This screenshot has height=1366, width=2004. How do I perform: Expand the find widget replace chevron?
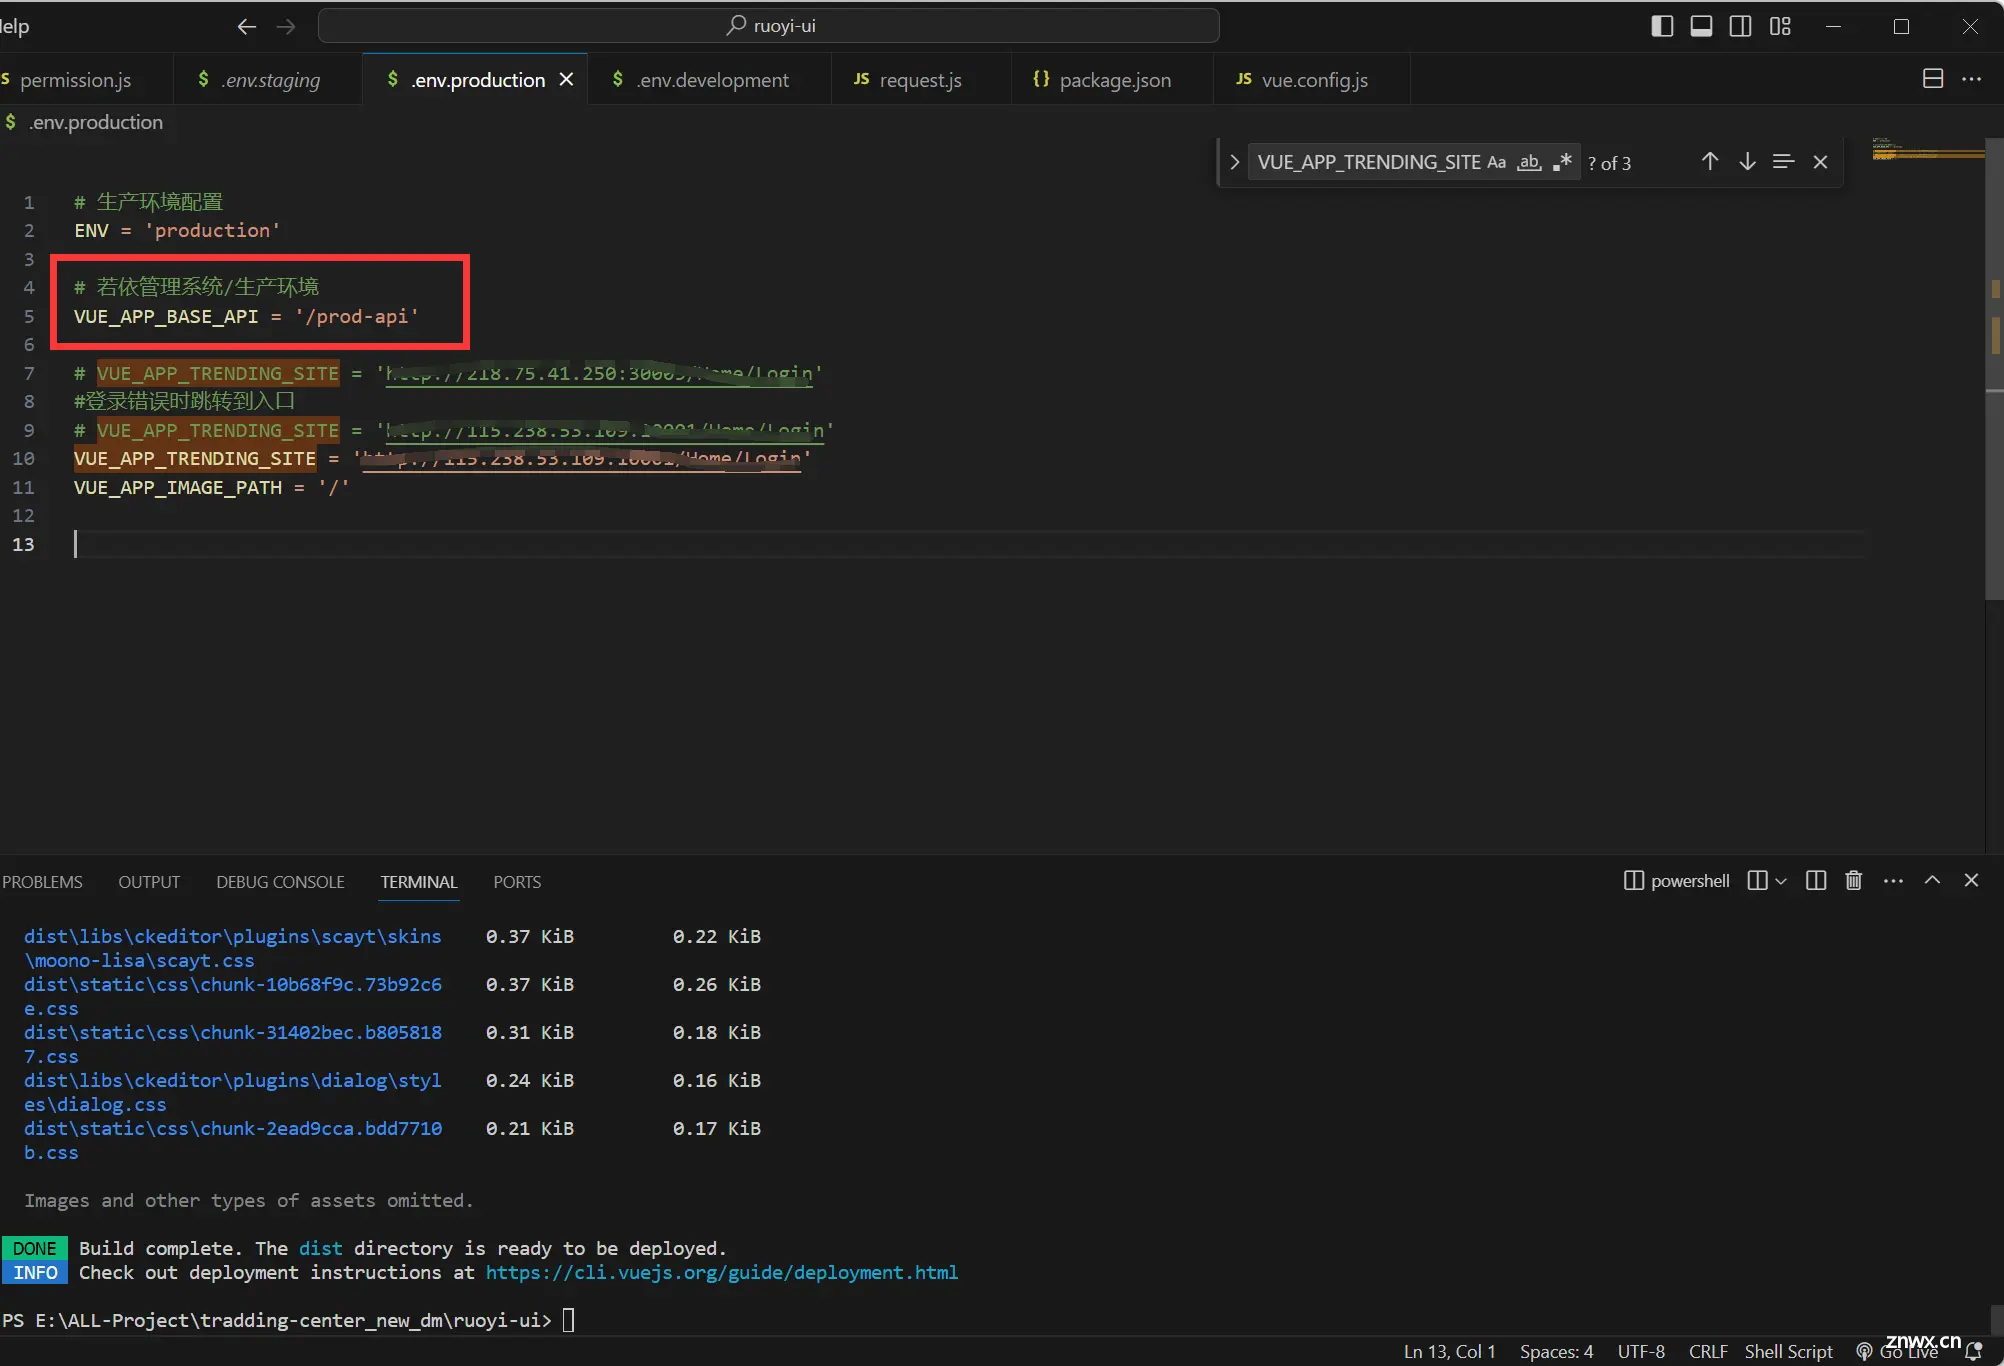click(1235, 162)
